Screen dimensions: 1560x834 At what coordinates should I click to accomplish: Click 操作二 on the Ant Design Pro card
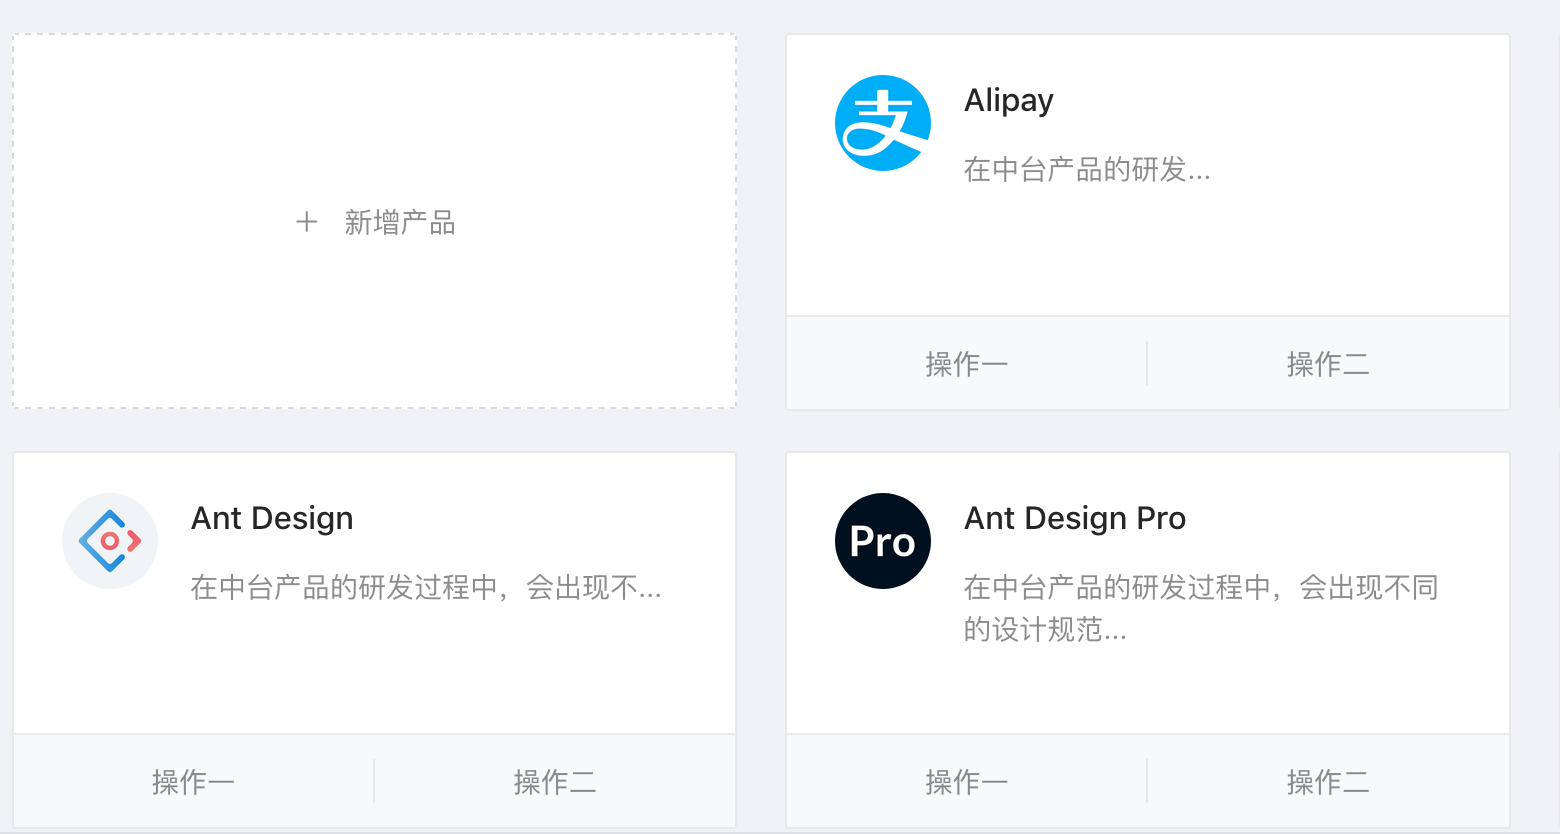(1328, 781)
